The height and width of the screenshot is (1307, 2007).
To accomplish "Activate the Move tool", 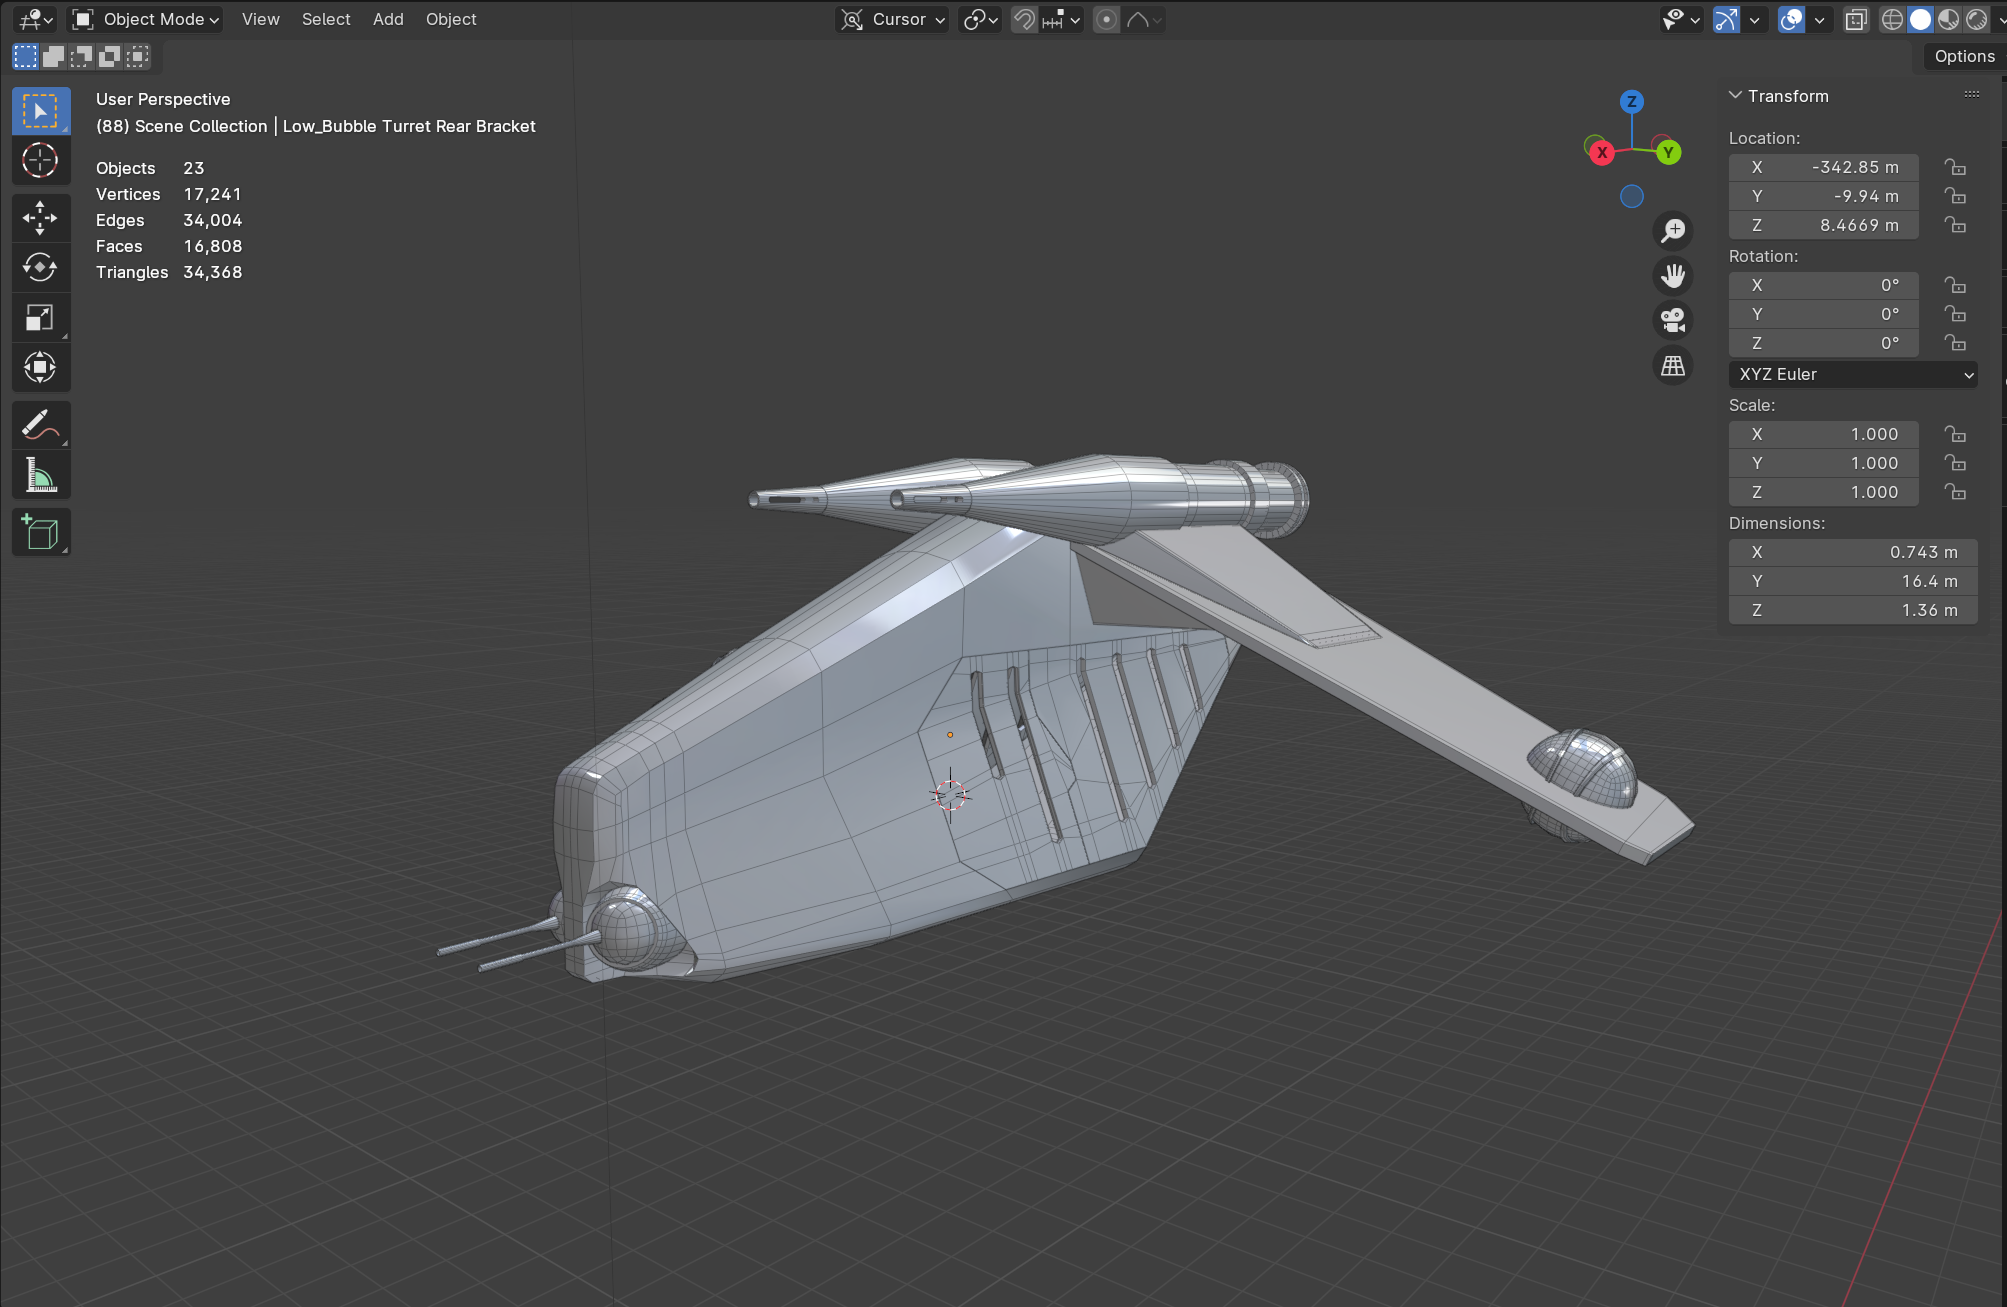I will click(x=41, y=218).
